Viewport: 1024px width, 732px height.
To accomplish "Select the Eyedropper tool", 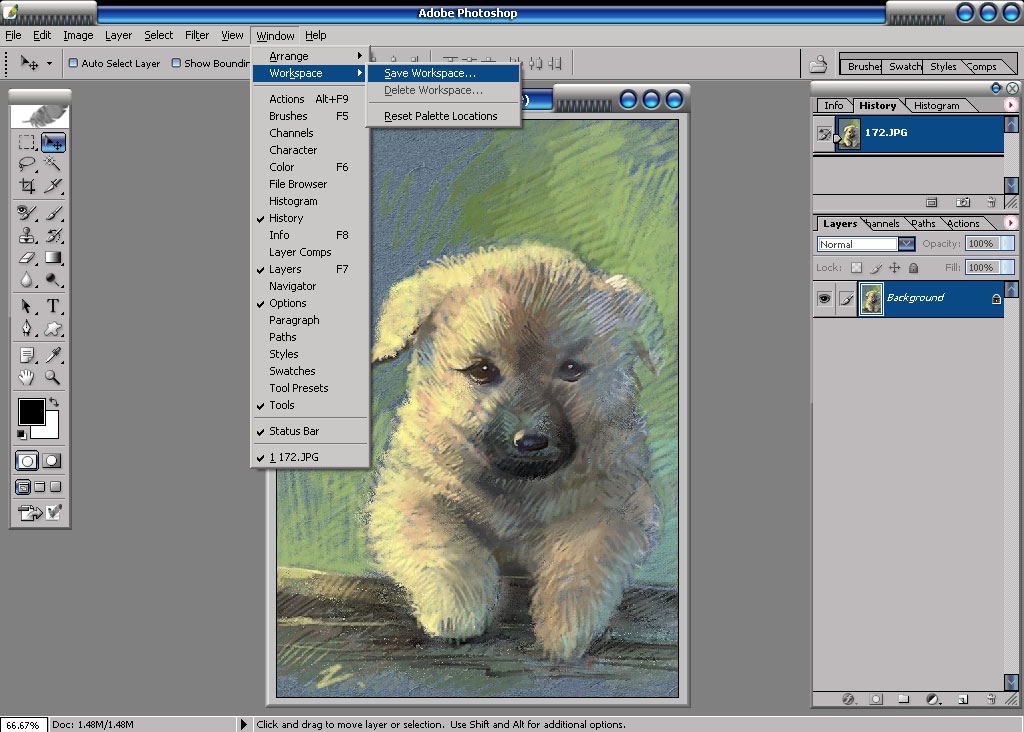I will click(53, 355).
